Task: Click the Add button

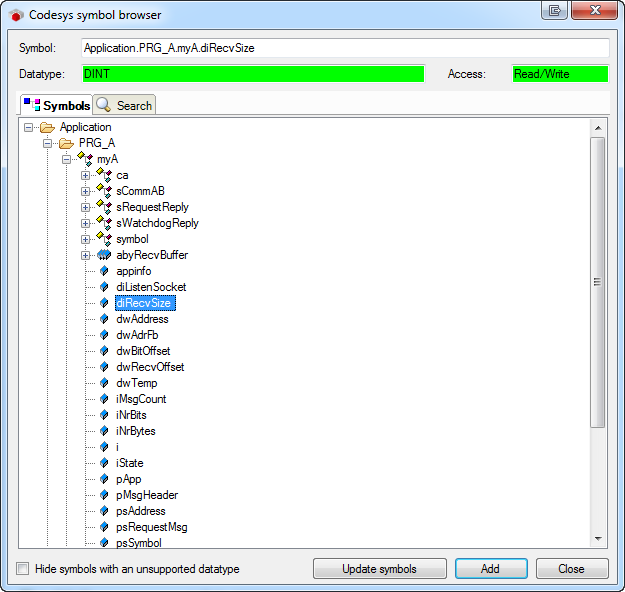Action: click(491, 568)
